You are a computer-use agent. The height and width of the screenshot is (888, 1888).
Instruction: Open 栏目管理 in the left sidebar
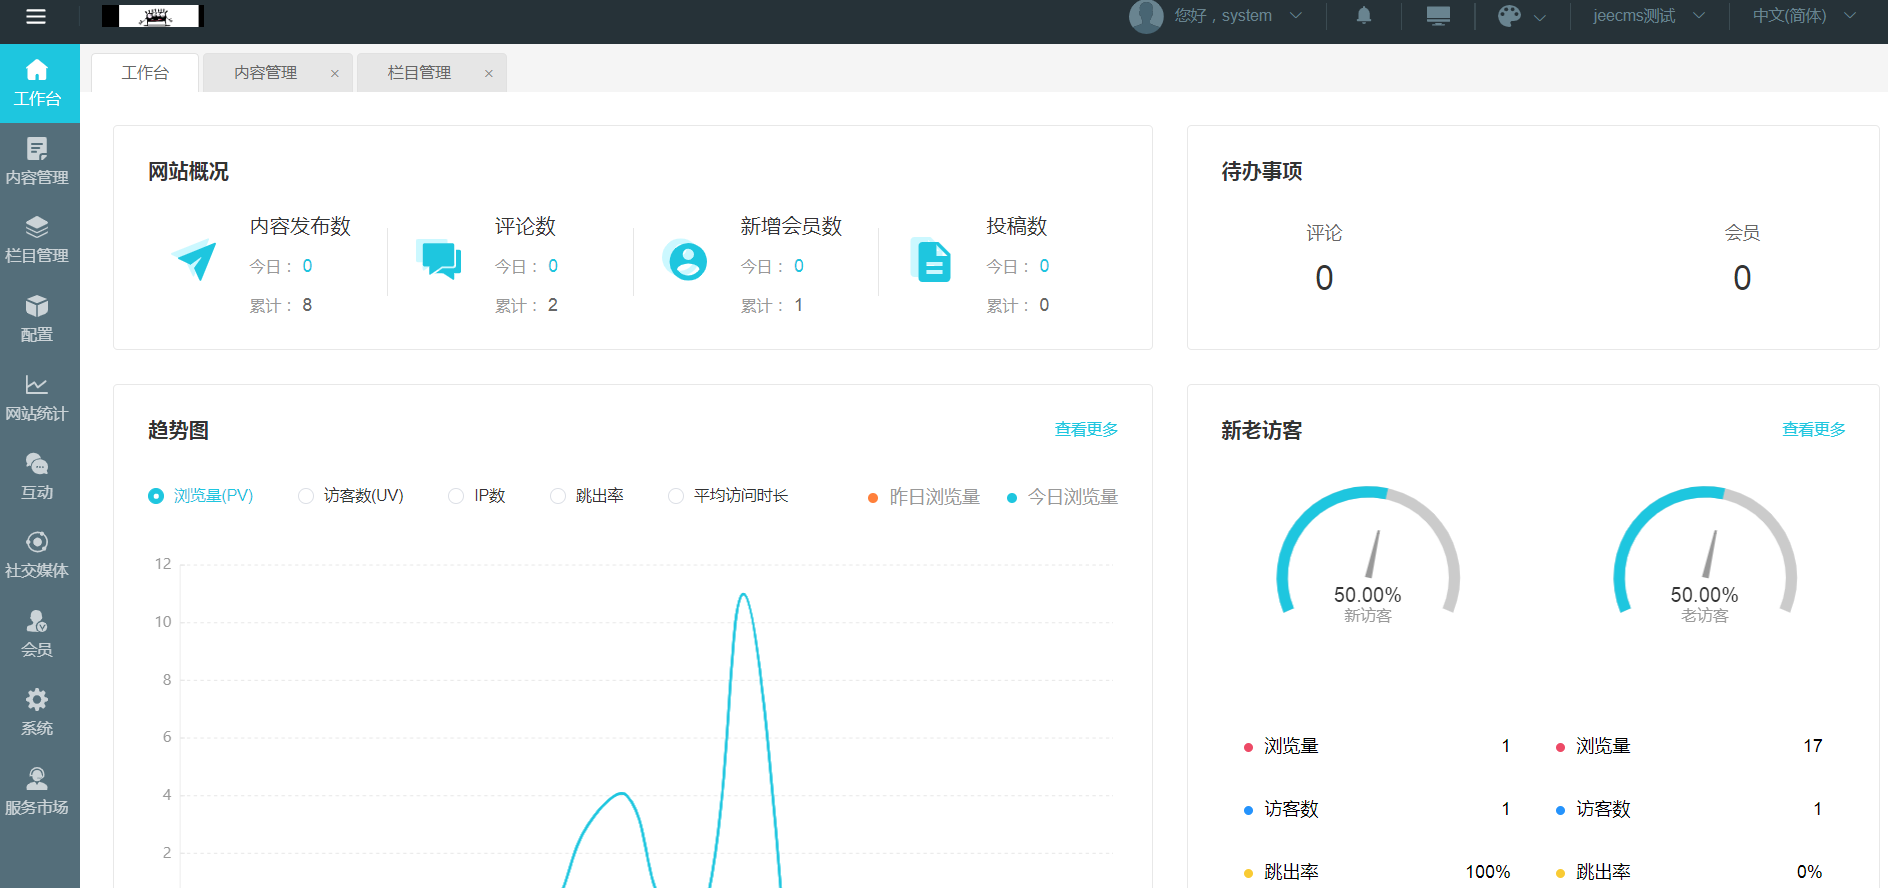[x=37, y=240]
